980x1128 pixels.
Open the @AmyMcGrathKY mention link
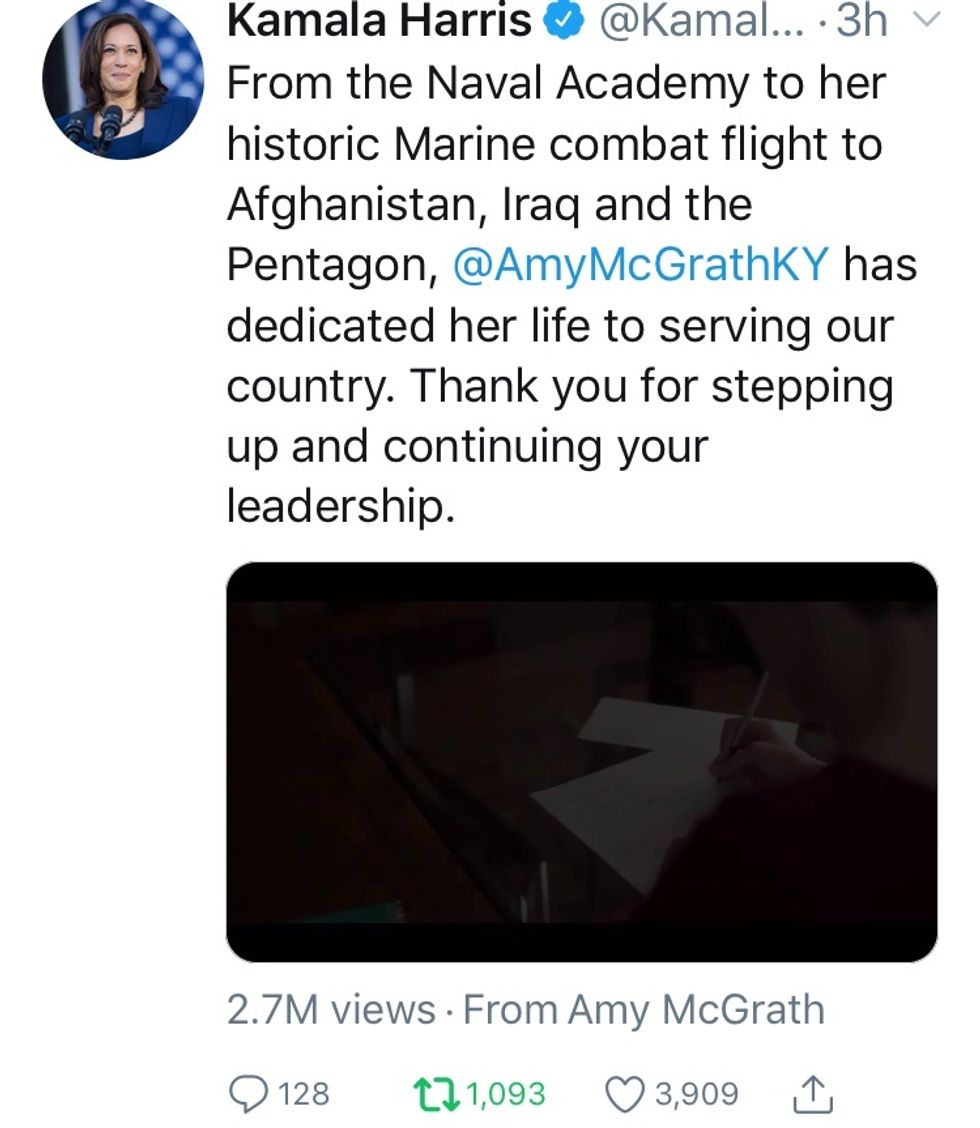[x=641, y=265]
